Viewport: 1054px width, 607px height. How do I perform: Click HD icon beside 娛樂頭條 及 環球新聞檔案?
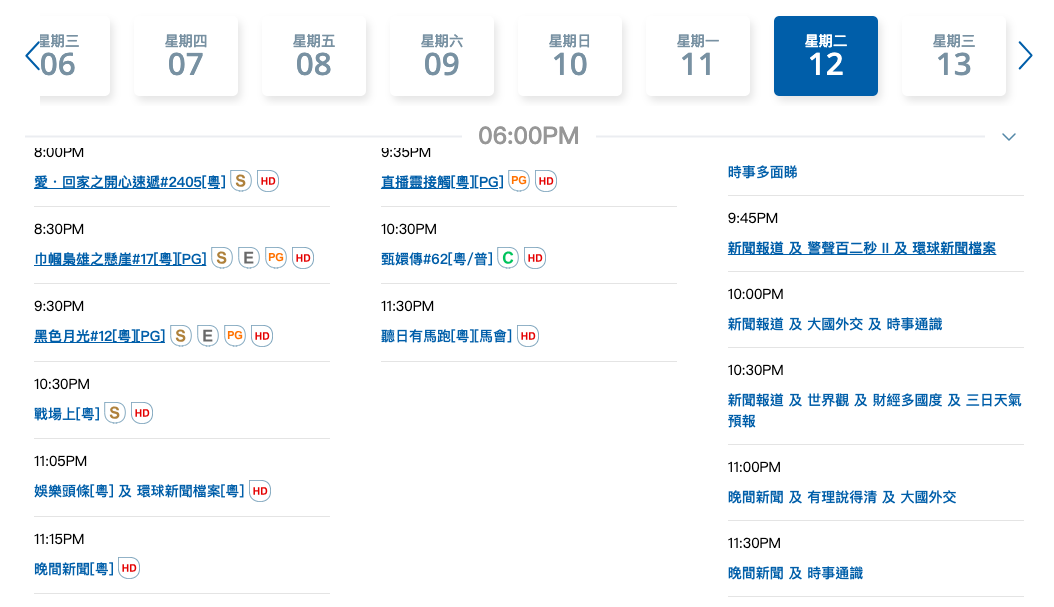(x=260, y=491)
